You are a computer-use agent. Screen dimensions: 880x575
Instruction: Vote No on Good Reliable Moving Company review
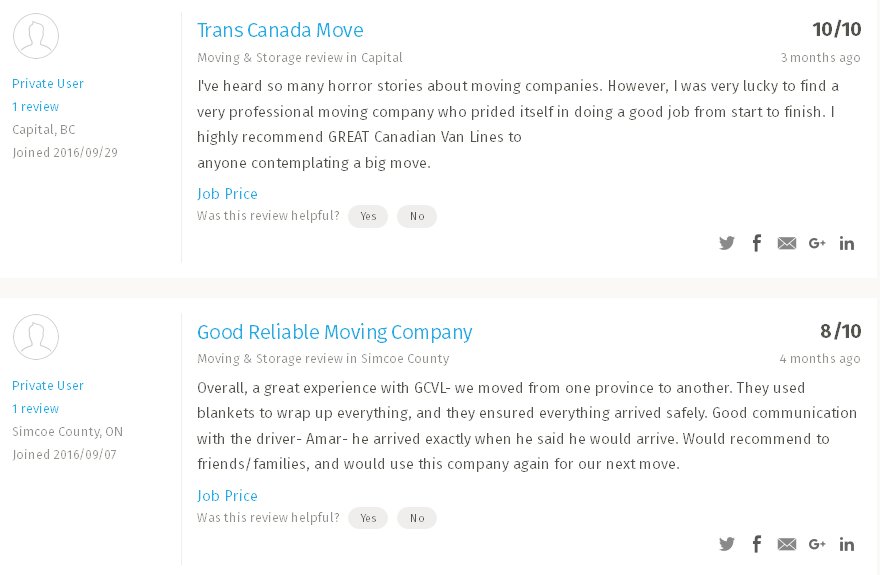(417, 518)
